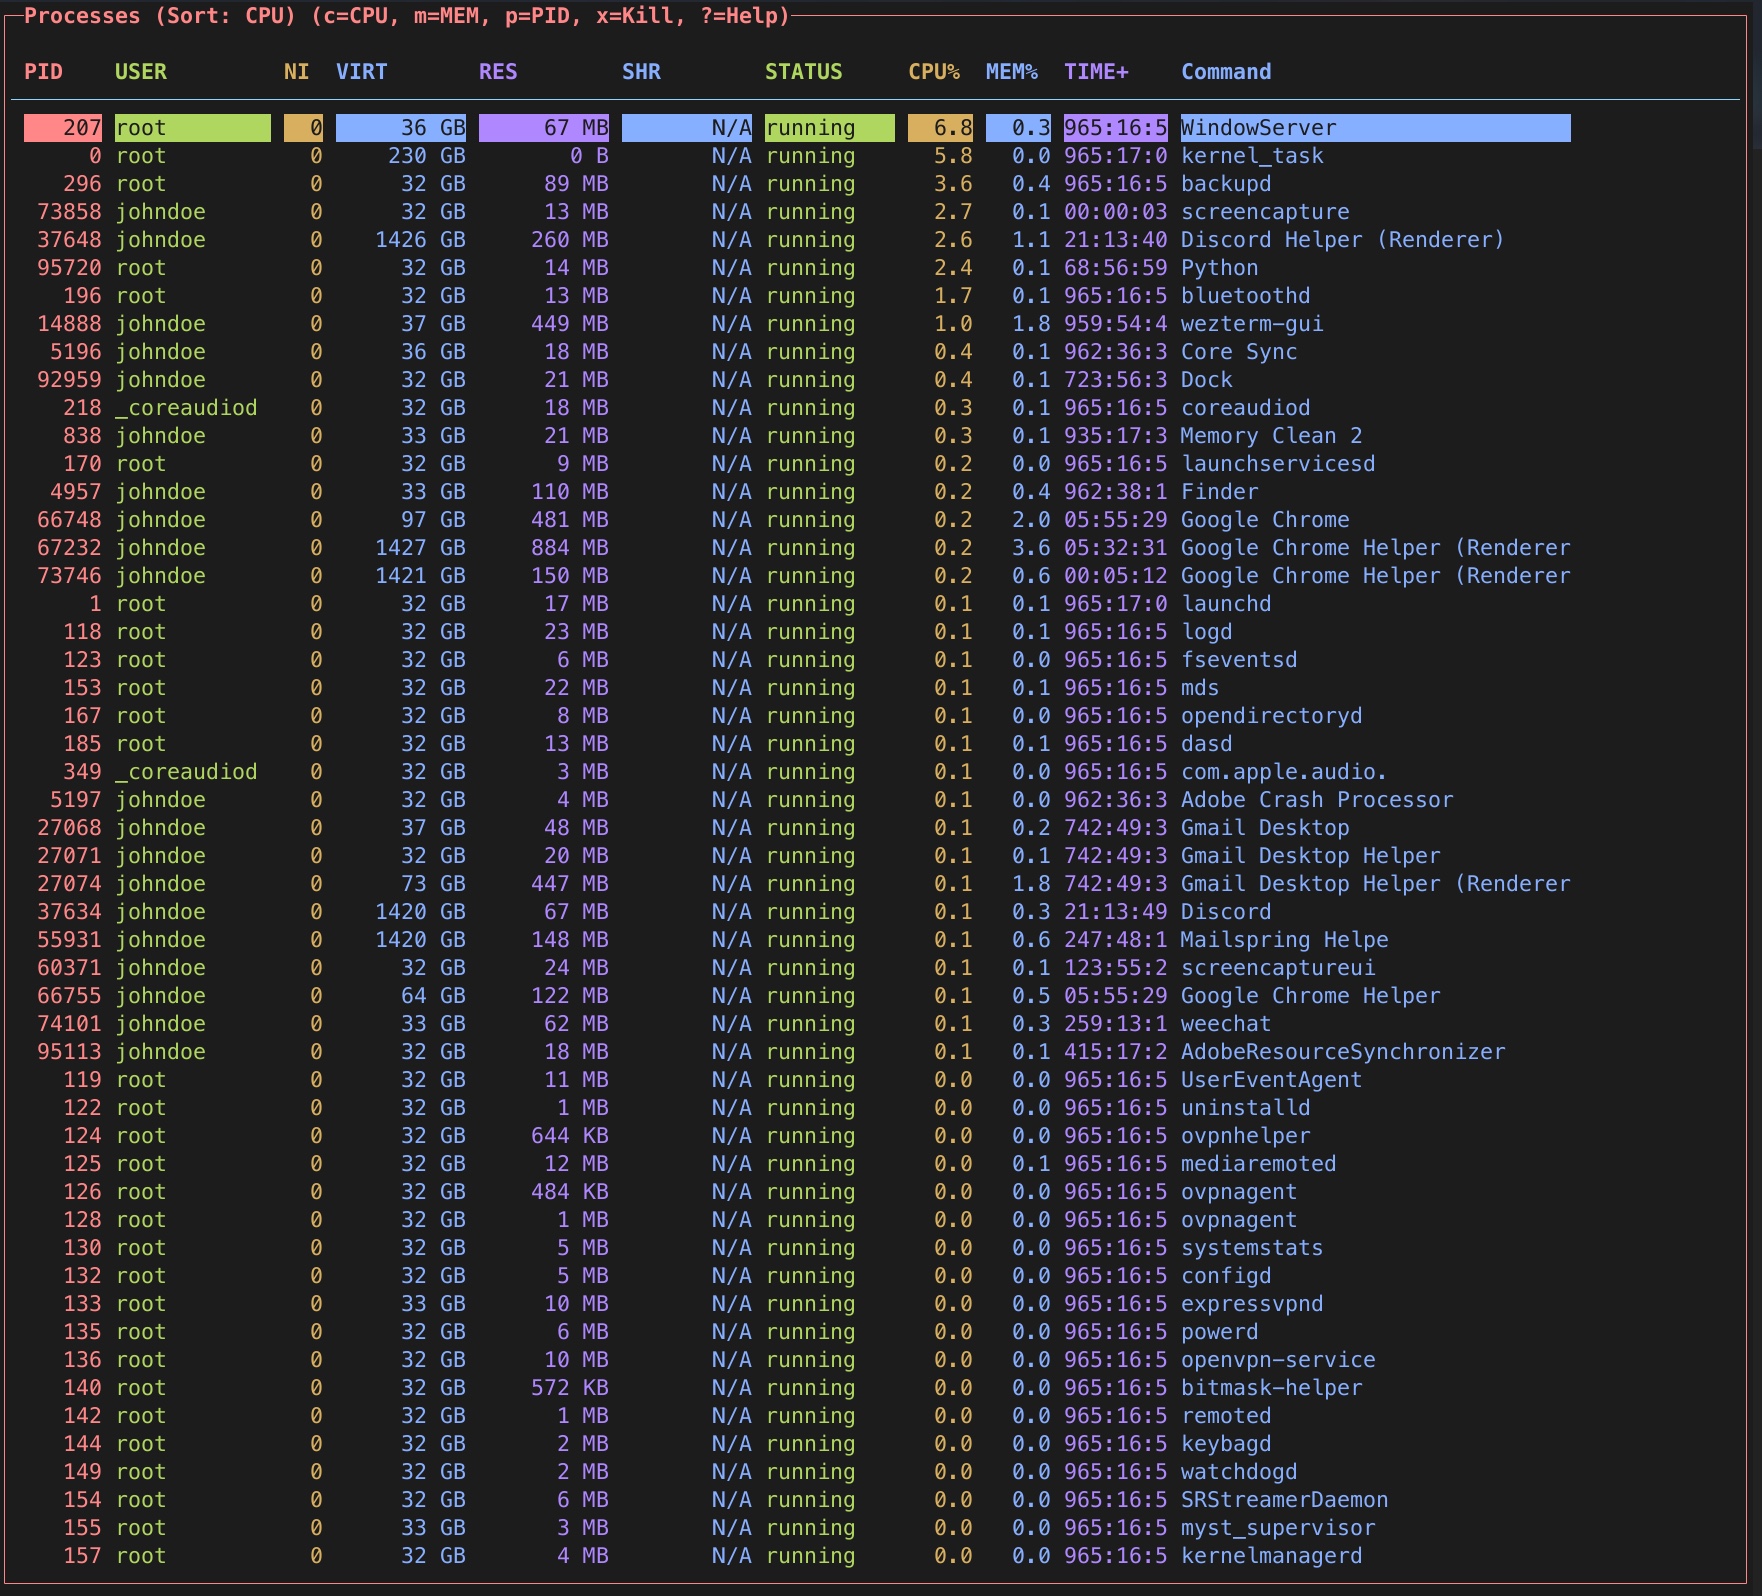1762x1596 pixels.
Task: Select the kernelmanagerd process
Action: 797,1556
